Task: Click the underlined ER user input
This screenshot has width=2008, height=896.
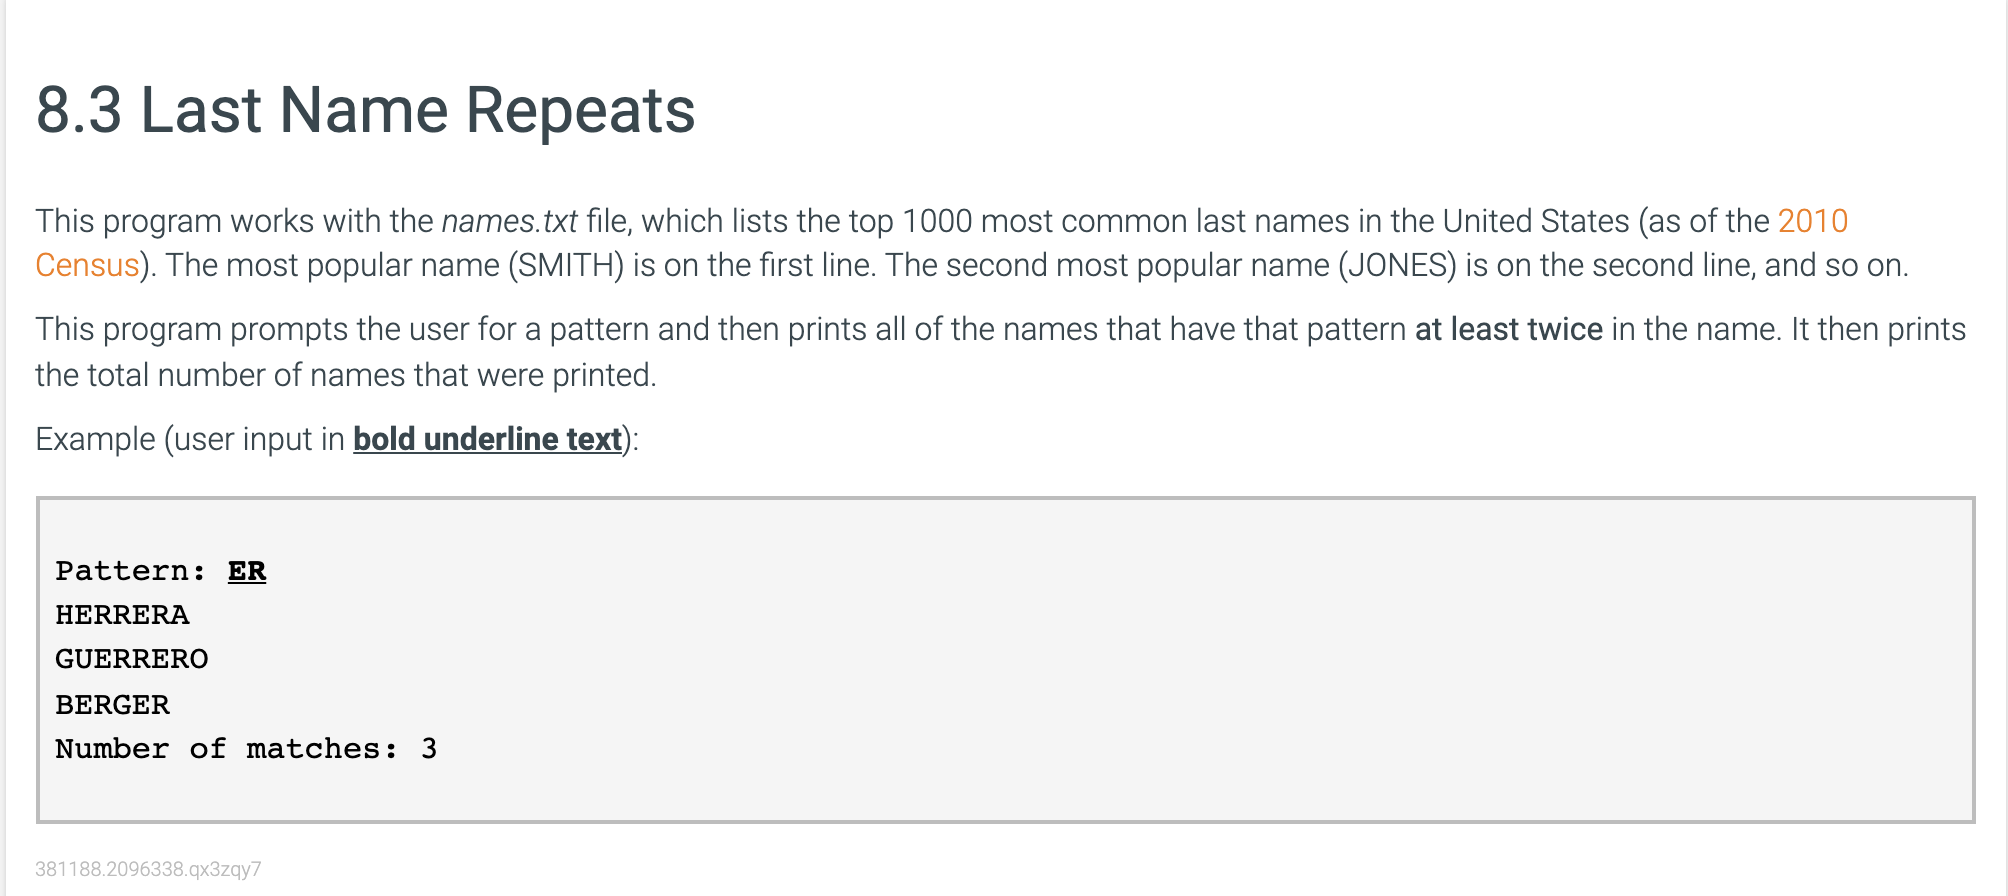Action: (247, 571)
